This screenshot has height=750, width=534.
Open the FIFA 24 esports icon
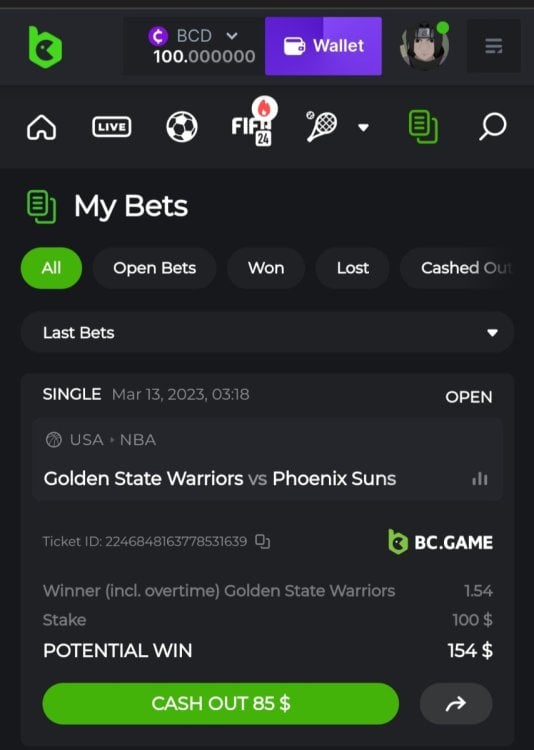[253, 122]
